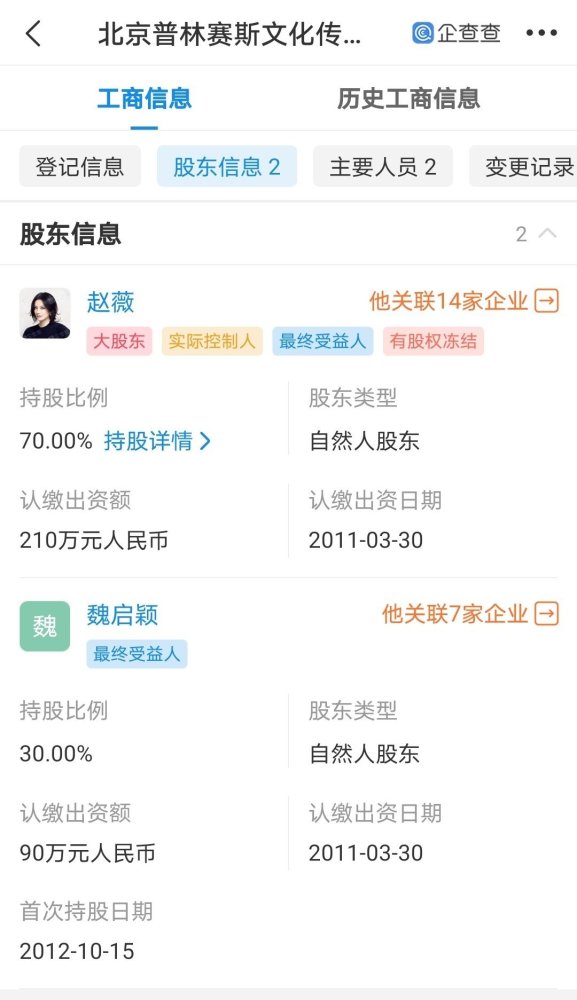Tap the 实际控制人 tag
Screen dimensions: 577x1000
(x=212, y=340)
